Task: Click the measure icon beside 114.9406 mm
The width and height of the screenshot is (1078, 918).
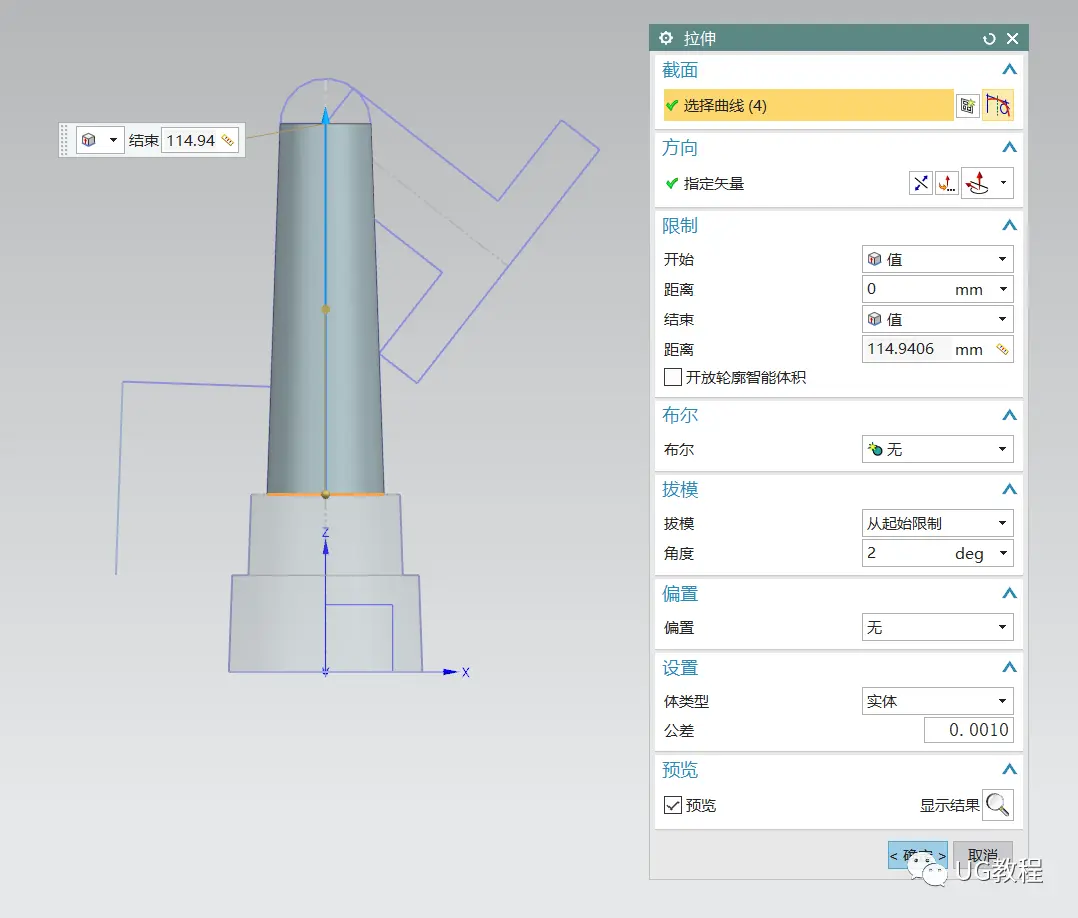Action: [1002, 349]
